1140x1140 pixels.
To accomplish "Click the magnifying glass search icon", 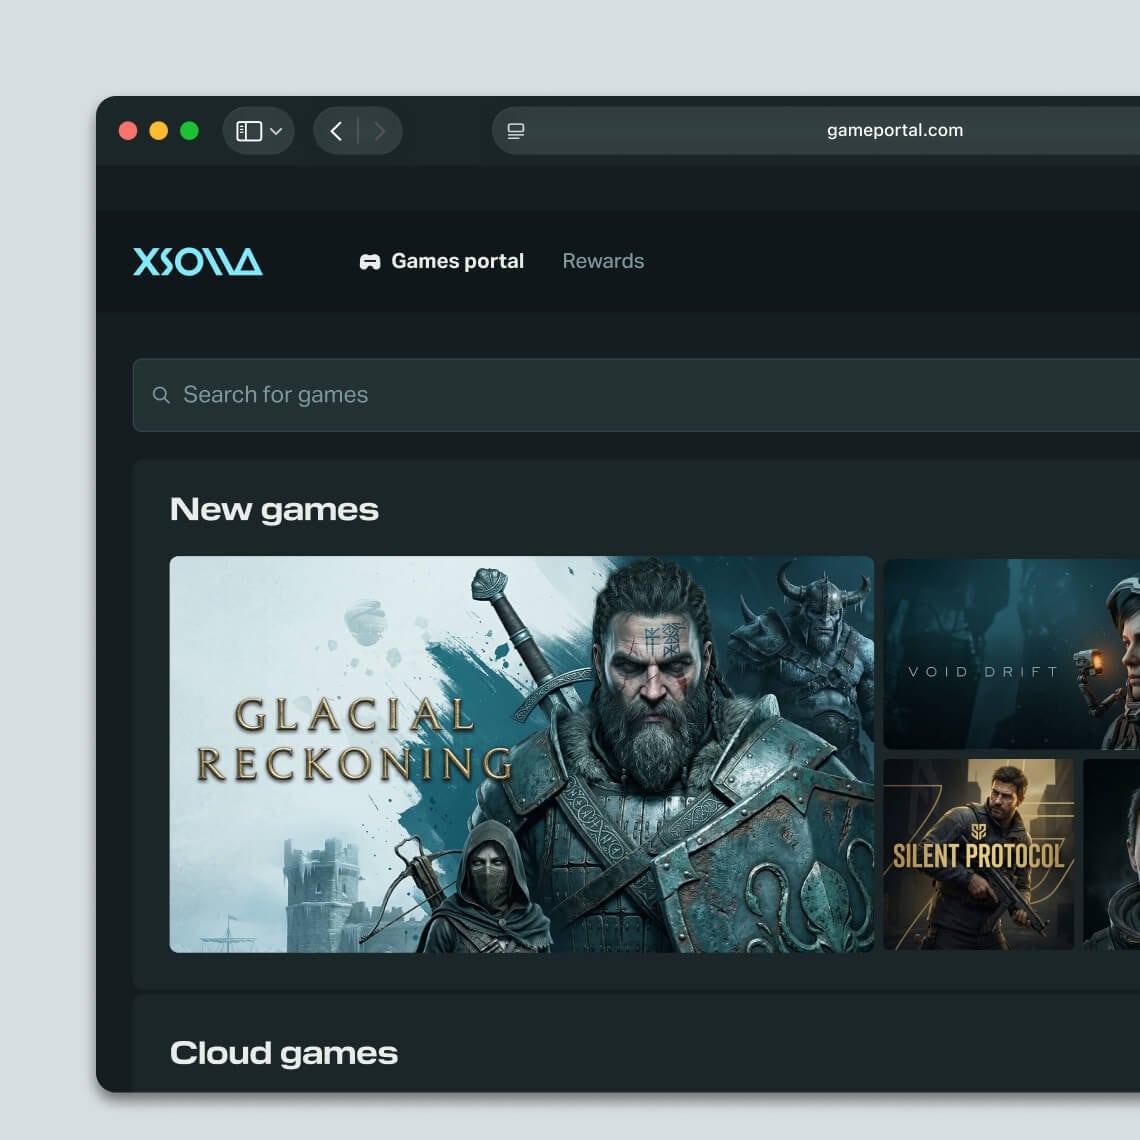I will click(x=161, y=395).
